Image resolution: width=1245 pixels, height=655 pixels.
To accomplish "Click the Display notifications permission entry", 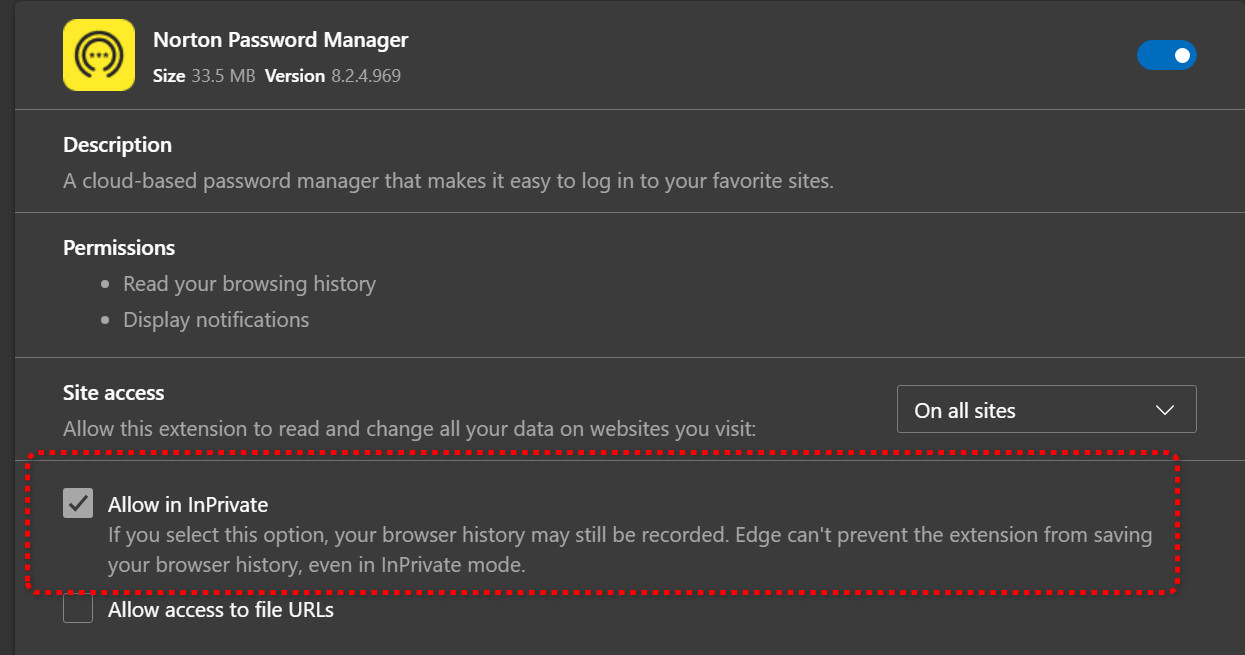I will point(216,320).
